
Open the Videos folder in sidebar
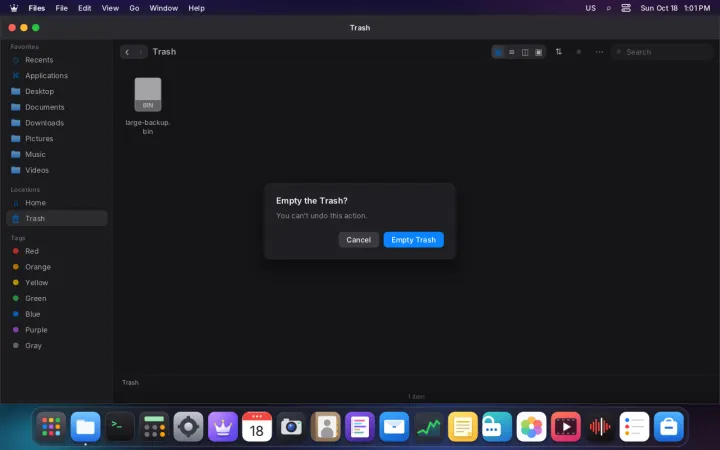pyautogui.click(x=56, y=170)
